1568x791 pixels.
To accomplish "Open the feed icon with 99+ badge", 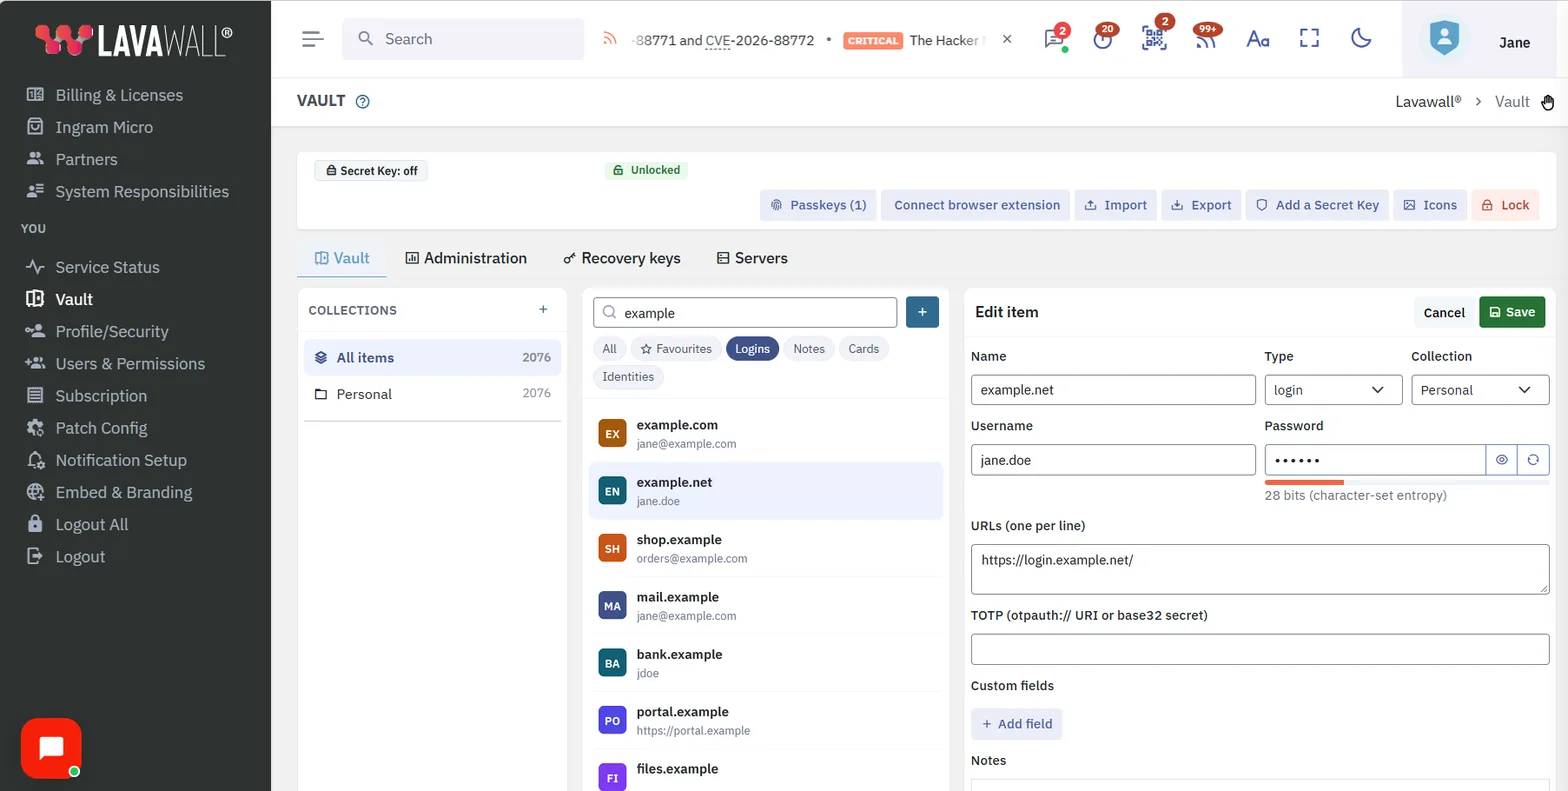I will (1206, 38).
